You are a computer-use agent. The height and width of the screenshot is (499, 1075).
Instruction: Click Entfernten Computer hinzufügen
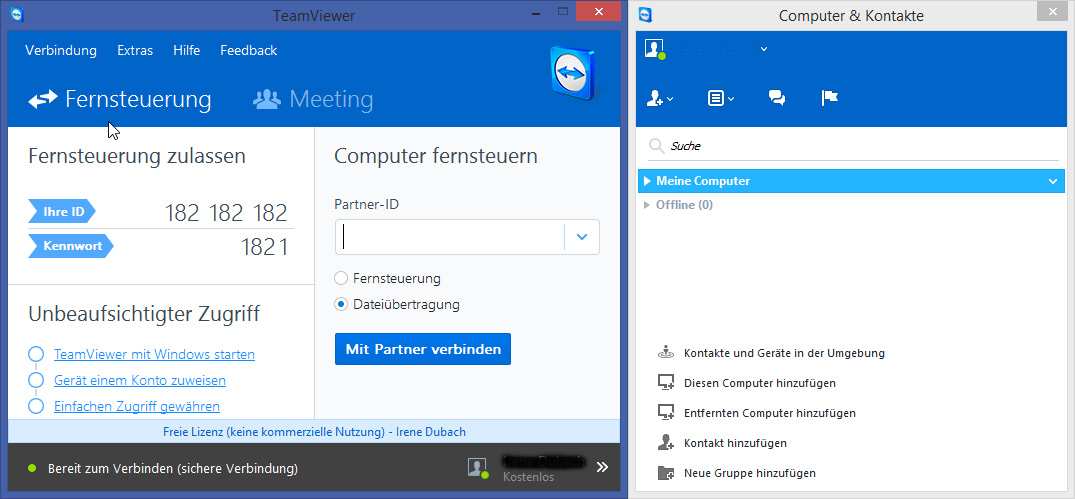pos(770,413)
